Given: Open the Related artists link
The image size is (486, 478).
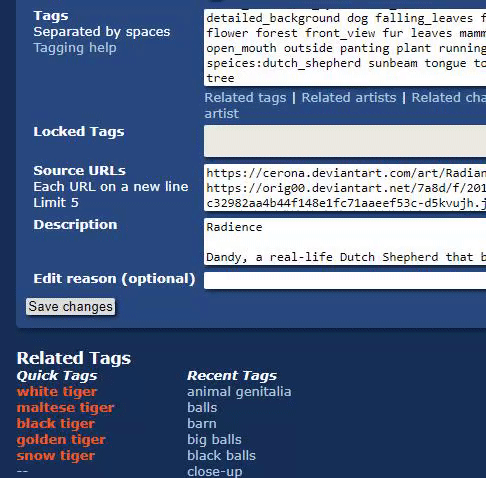Looking at the screenshot, I should coord(349,98).
